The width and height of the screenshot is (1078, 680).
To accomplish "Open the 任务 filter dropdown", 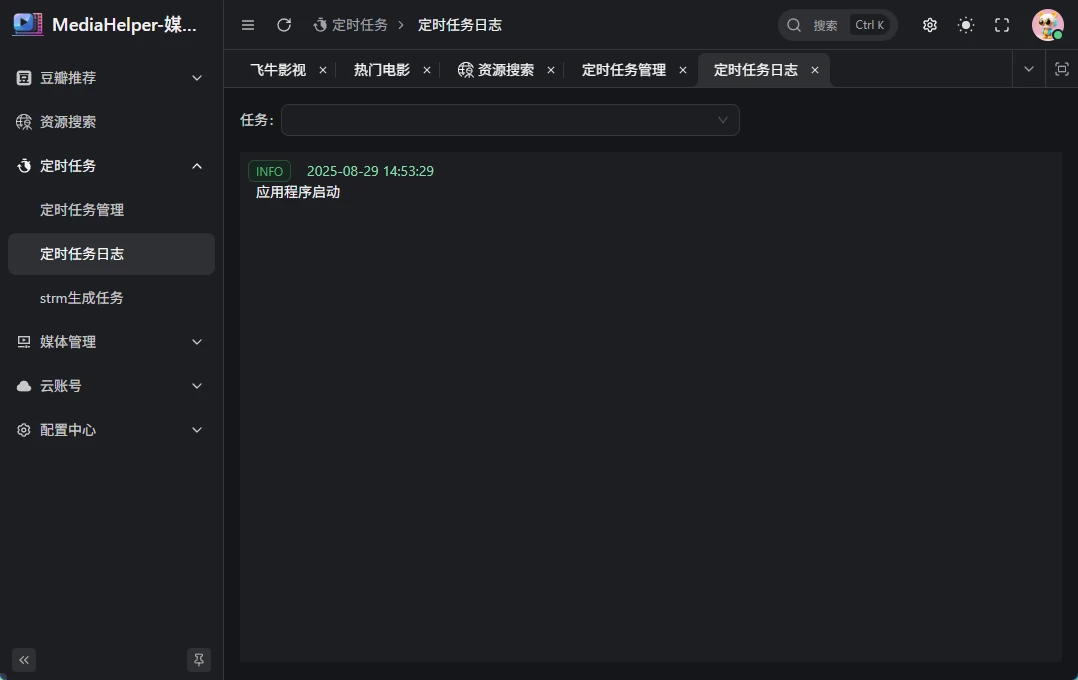I will click(x=510, y=120).
